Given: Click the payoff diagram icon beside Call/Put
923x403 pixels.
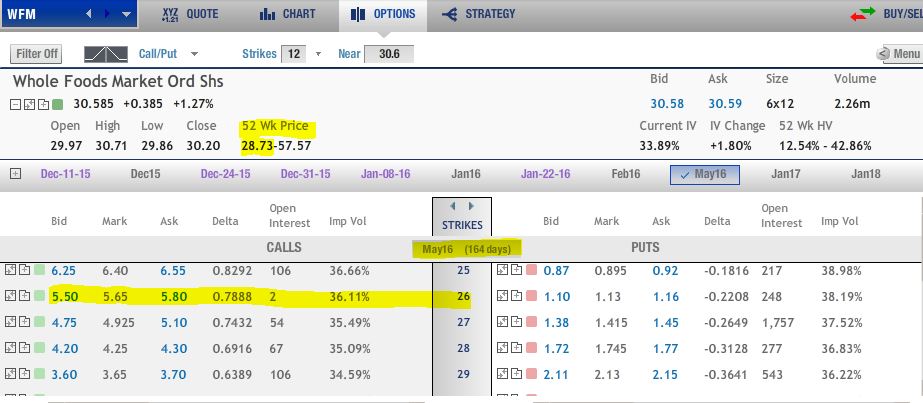Looking at the screenshot, I should click(x=105, y=54).
